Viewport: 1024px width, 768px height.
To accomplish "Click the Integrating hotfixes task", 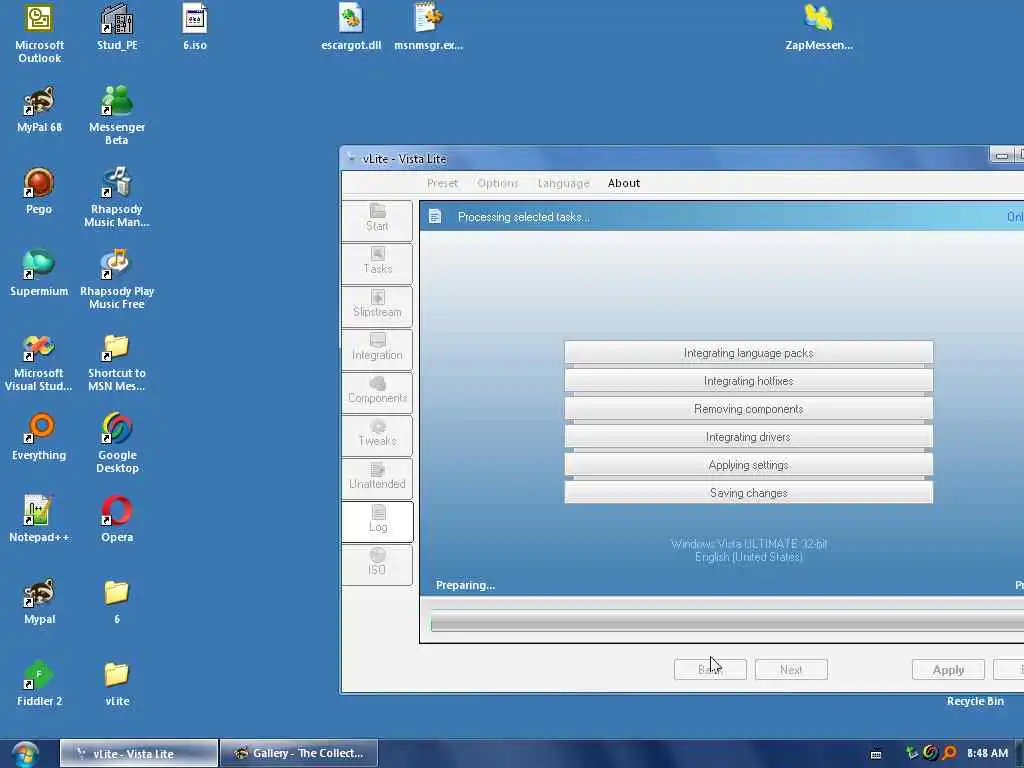I will (x=748, y=381).
